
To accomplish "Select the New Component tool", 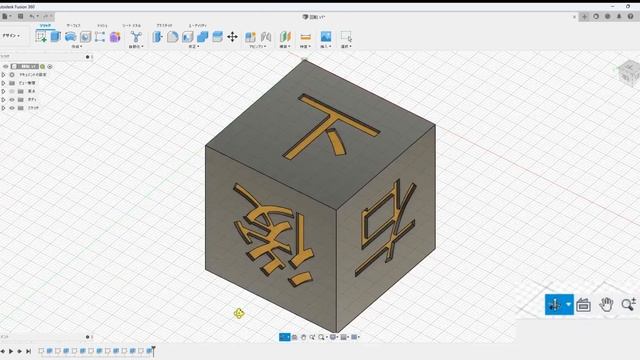I will tap(250, 37).
